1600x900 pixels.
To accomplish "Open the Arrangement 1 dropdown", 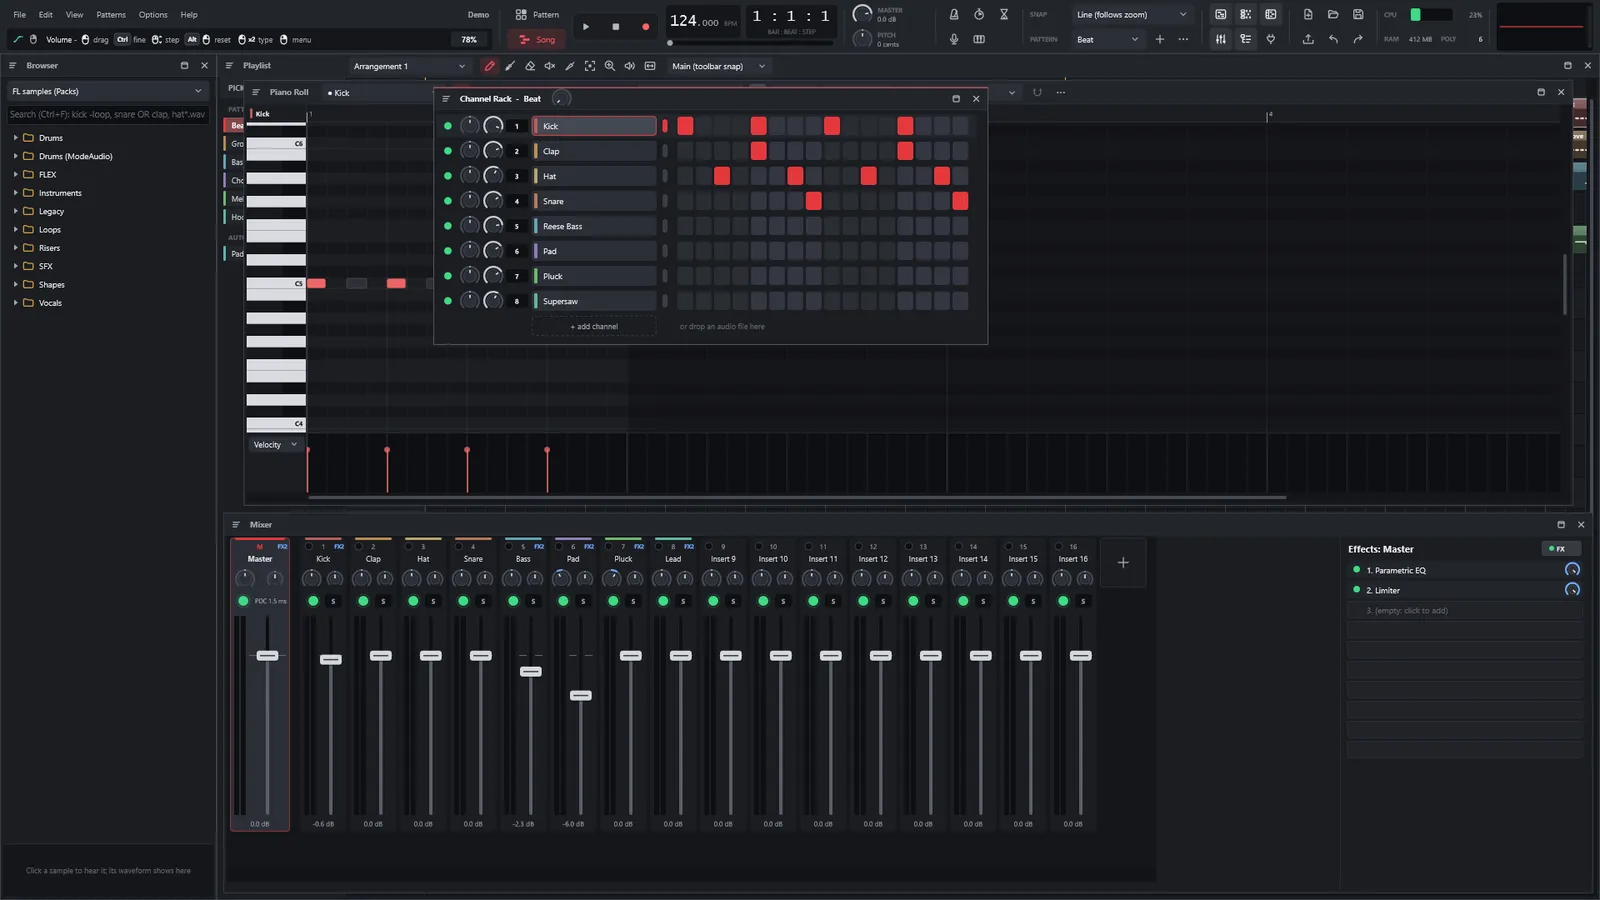I will pyautogui.click(x=409, y=66).
